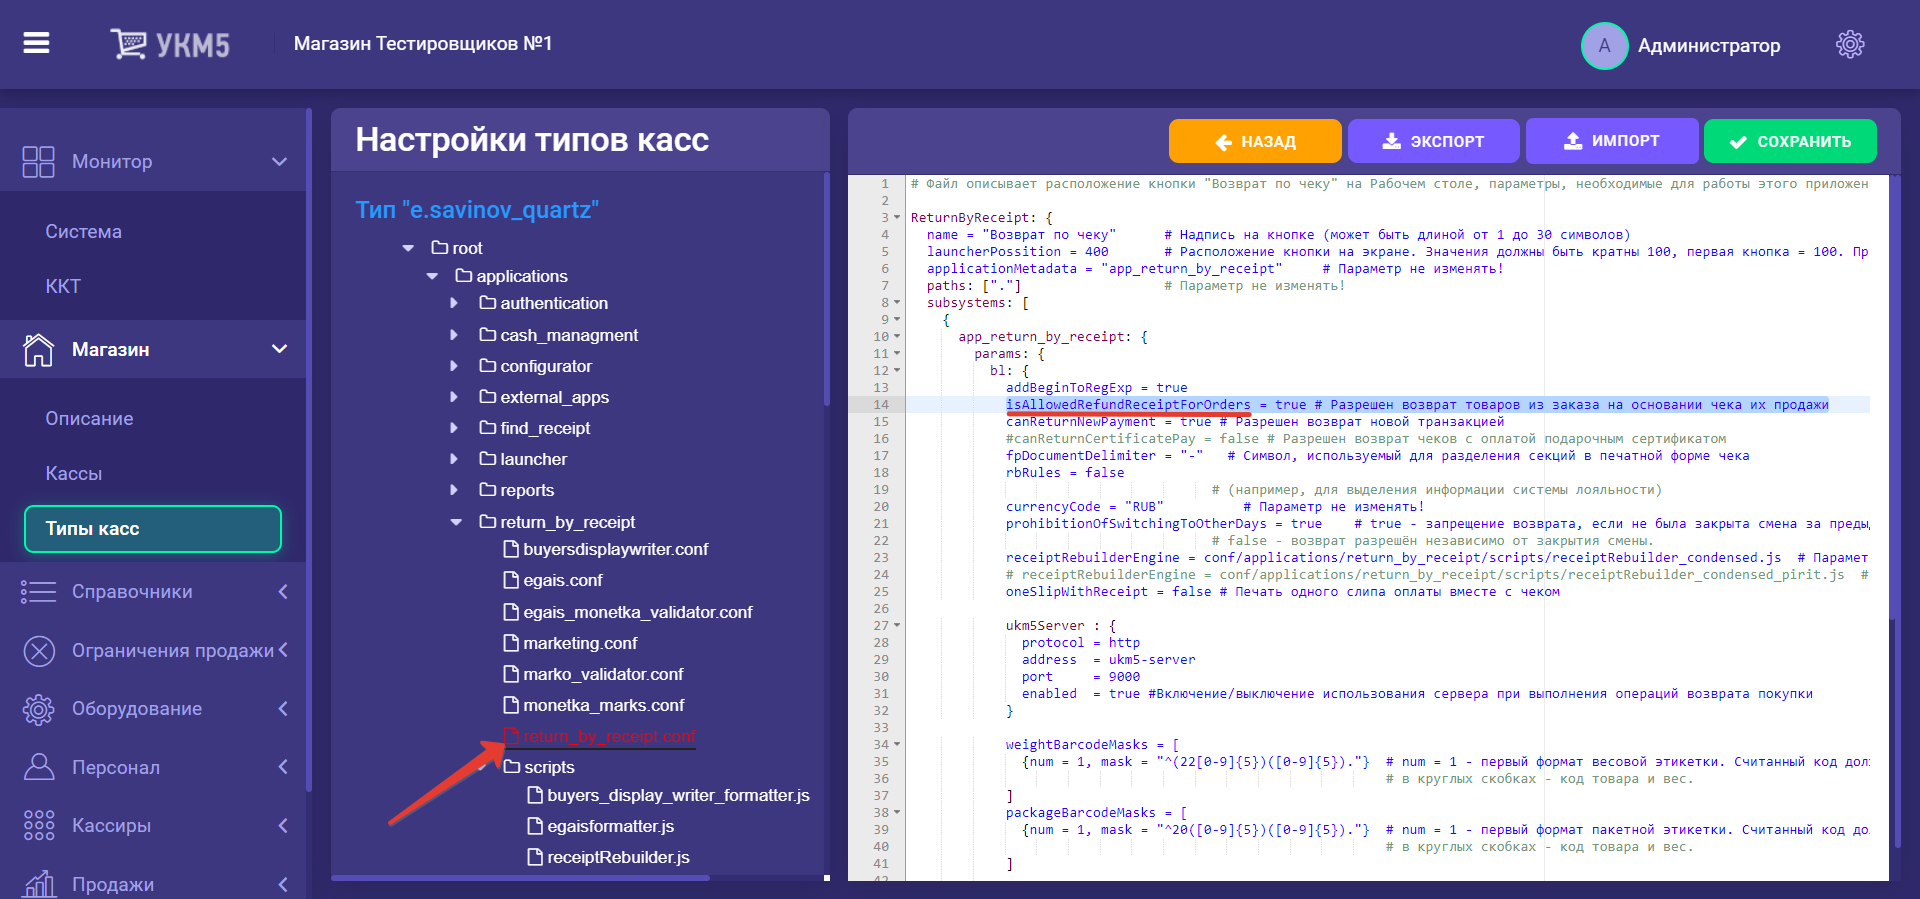This screenshot has width=1920, height=899.
Task: Select the reports folder
Action: tap(527, 490)
